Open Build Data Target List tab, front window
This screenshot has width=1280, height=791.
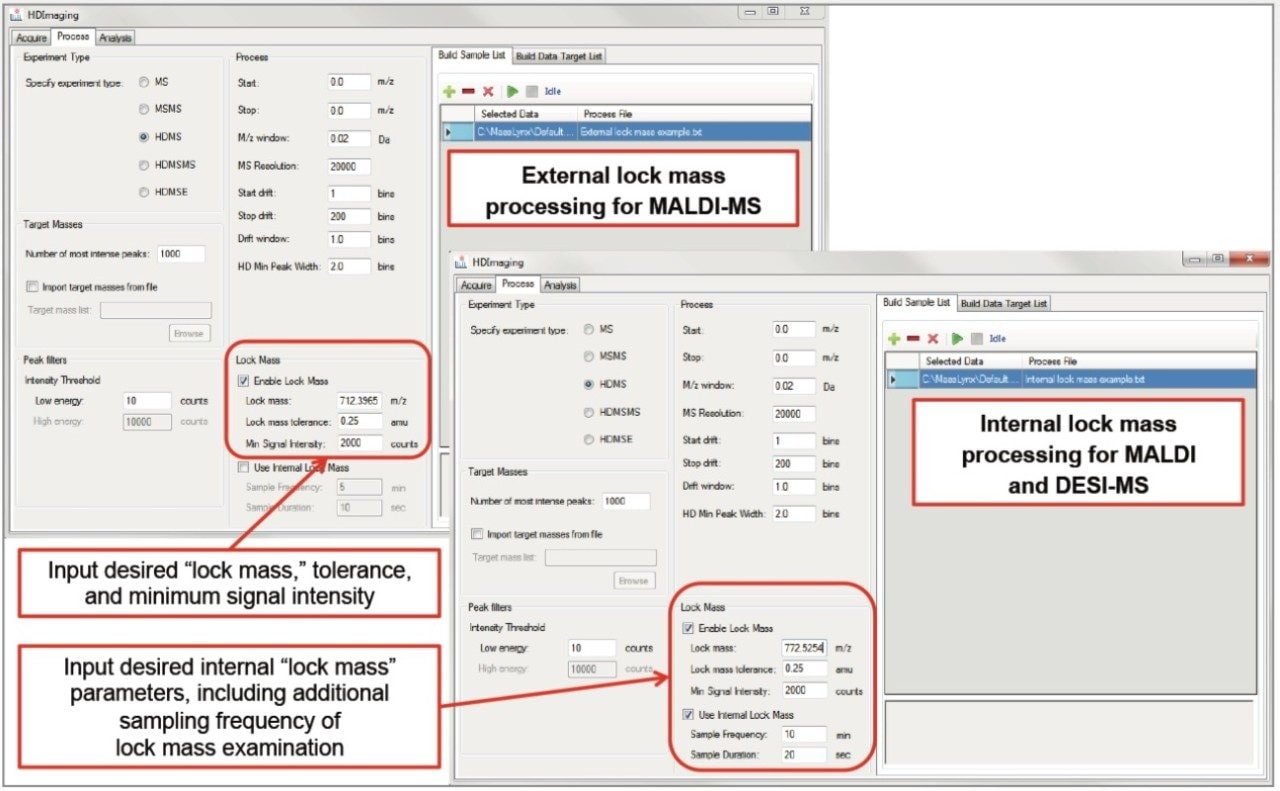(1004, 303)
